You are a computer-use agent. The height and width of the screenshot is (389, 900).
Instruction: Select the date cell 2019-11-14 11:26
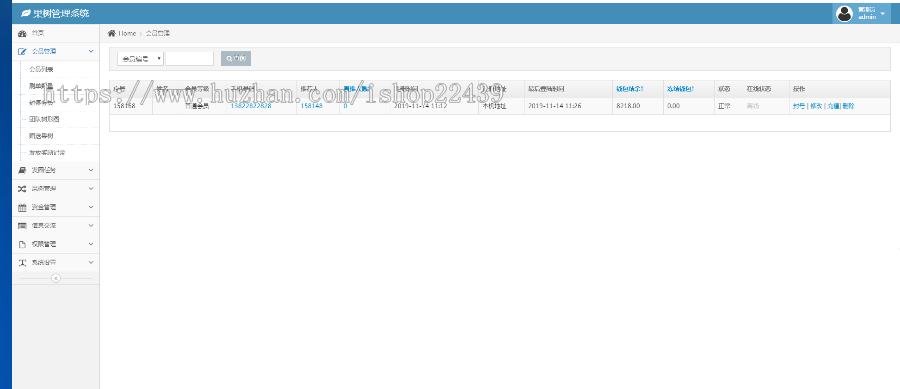point(555,106)
